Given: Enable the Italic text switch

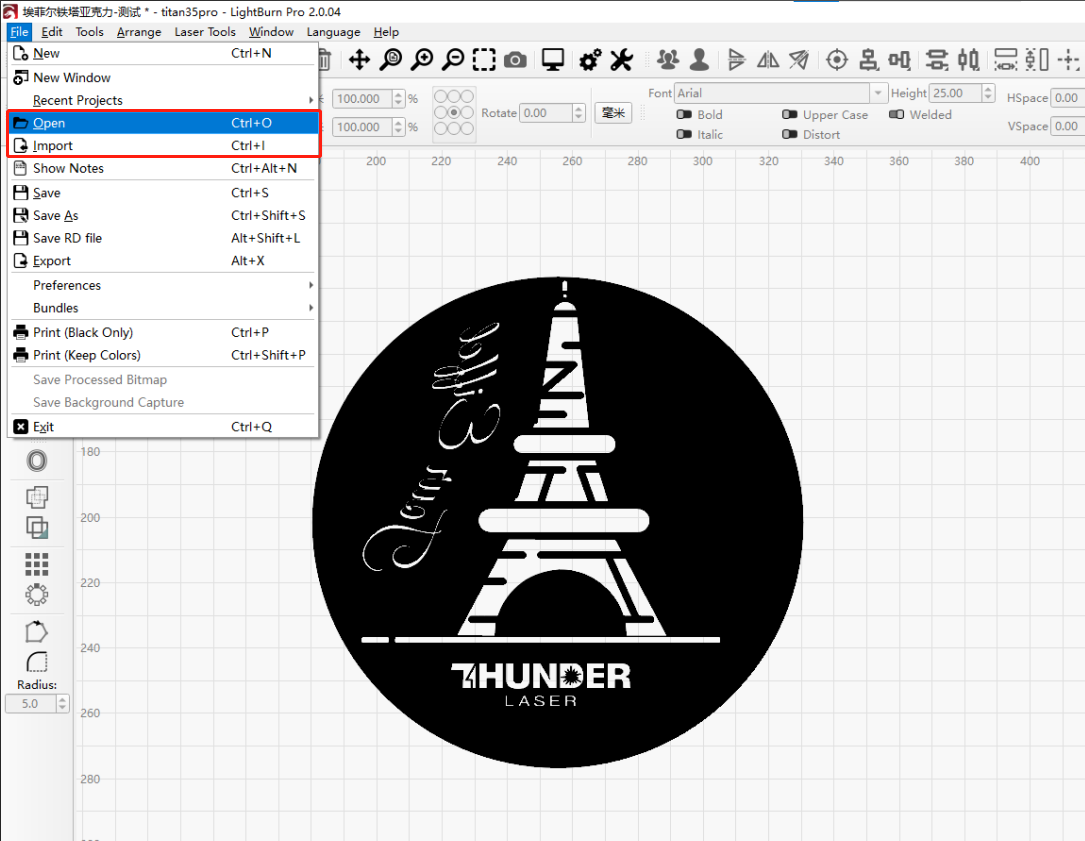Looking at the screenshot, I should [x=685, y=135].
